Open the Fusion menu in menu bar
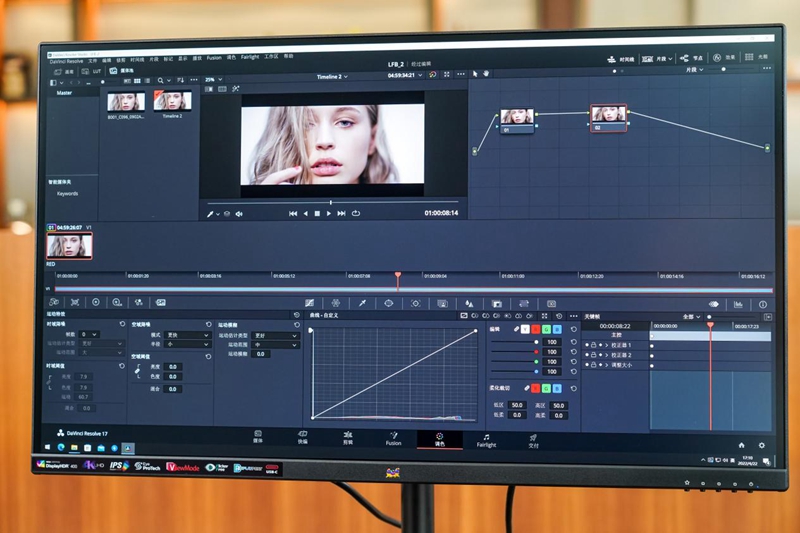The height and width of the screenshot is (533, 800). (x=214, y=57)
